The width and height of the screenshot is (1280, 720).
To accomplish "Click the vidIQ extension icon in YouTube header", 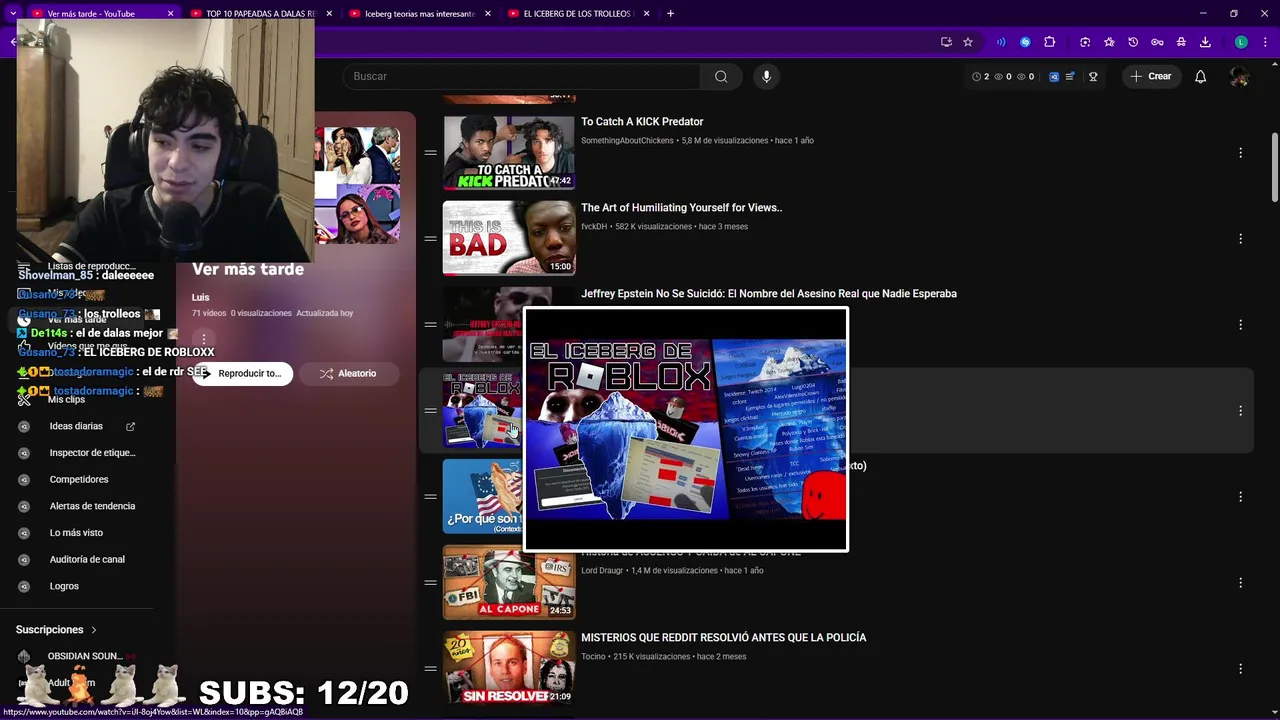I will (x=1054, y=76).
